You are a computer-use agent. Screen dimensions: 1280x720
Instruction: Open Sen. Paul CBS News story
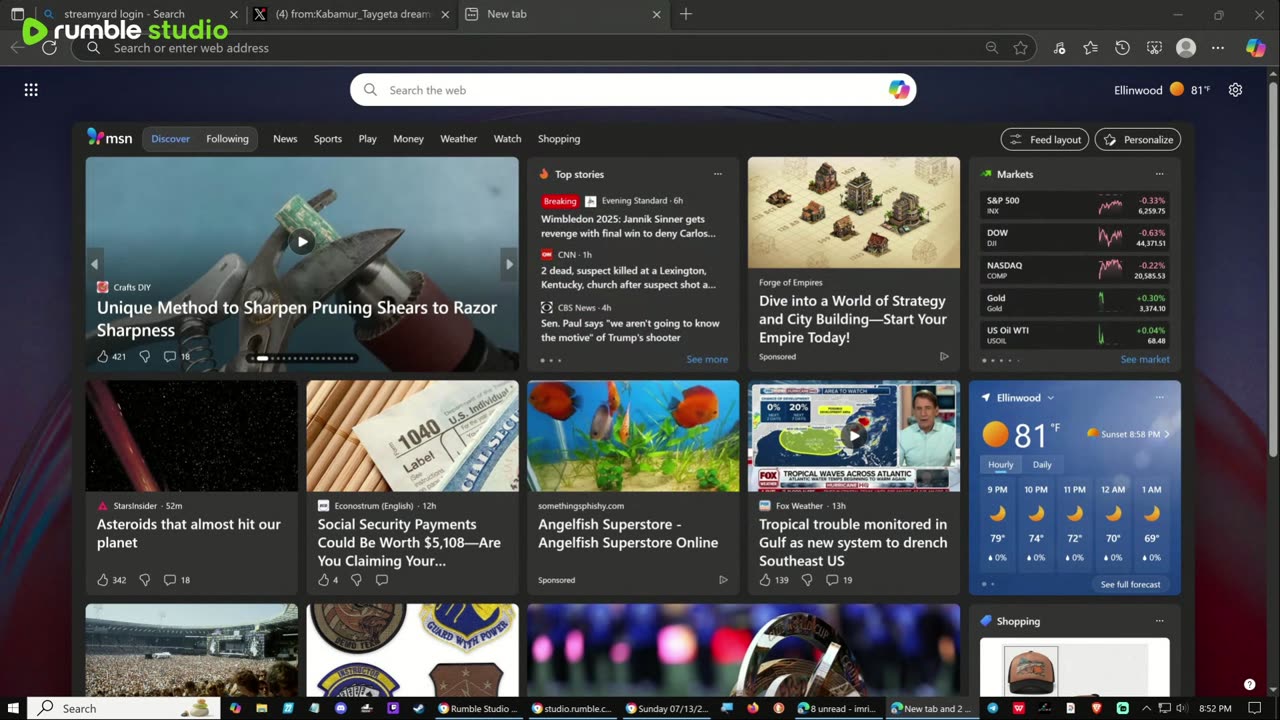630,330
